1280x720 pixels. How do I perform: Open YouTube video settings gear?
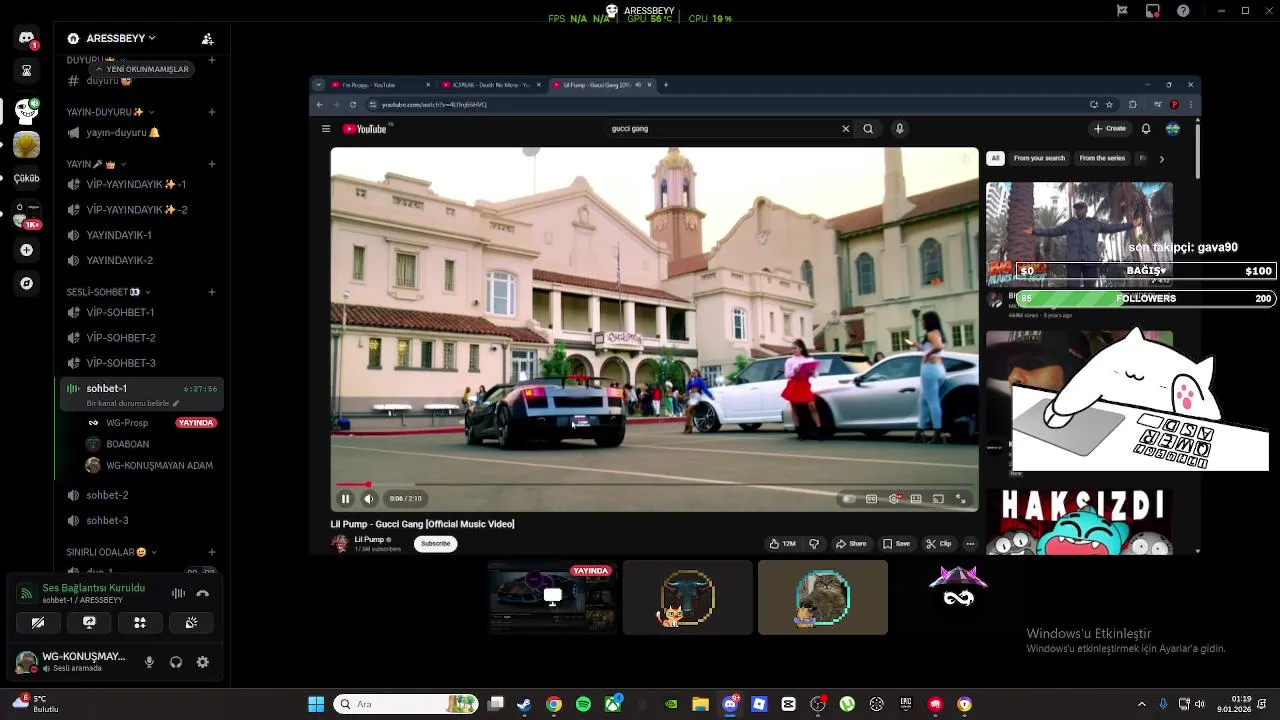(x=893, y=498)
